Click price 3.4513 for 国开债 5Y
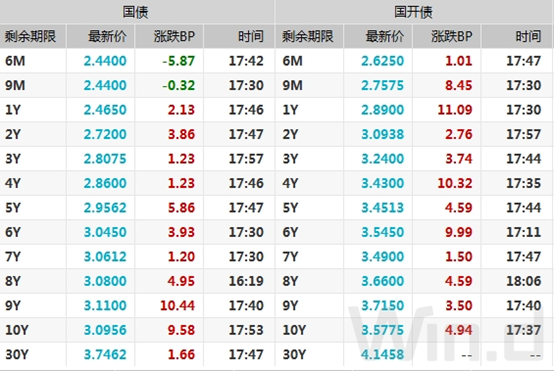This screenshot has height=371, width=554. click(382, 207)
